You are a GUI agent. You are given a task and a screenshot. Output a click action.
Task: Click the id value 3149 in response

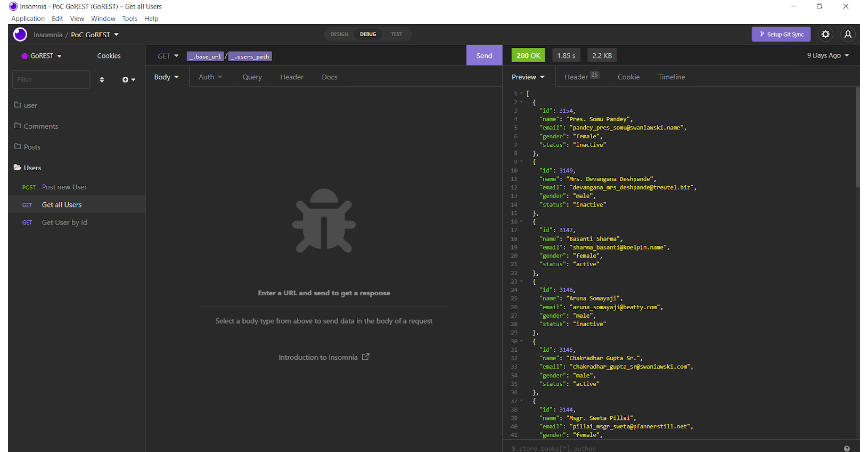pos(566,170)
